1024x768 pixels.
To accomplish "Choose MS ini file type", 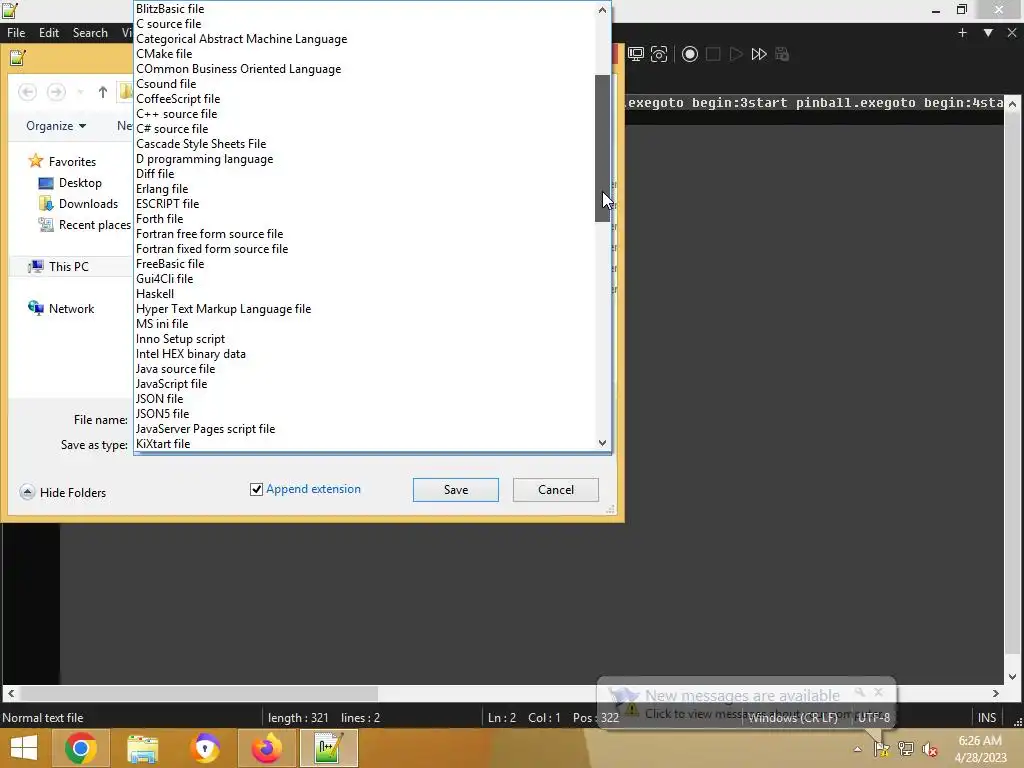I will click(364, 324).
